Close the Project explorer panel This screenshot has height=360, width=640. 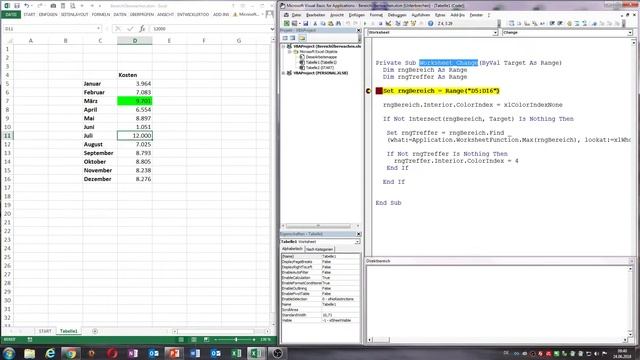tap(359, 30)
